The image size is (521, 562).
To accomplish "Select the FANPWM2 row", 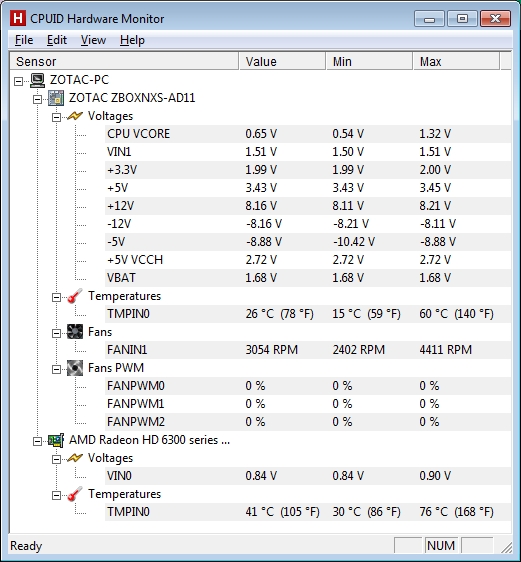I will pyautogui.click(x=308, y=422).
